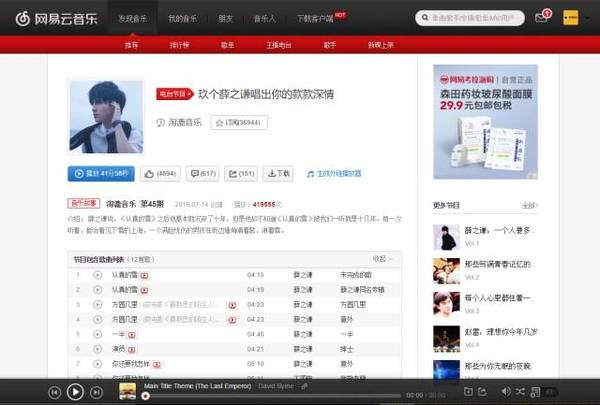
Task: Open the 音乐人 top navigation tab
Action: coord(264,18)
